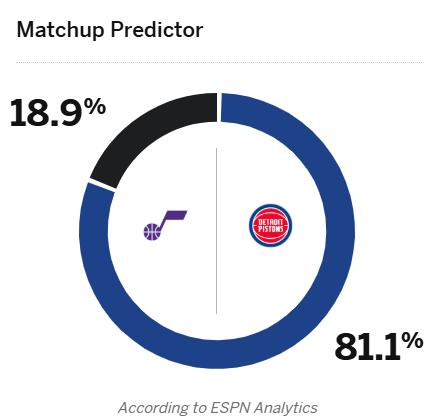The image size is (429, 420).
Task: Select the Detroit Pistons logo
Action: click(271, 226)
